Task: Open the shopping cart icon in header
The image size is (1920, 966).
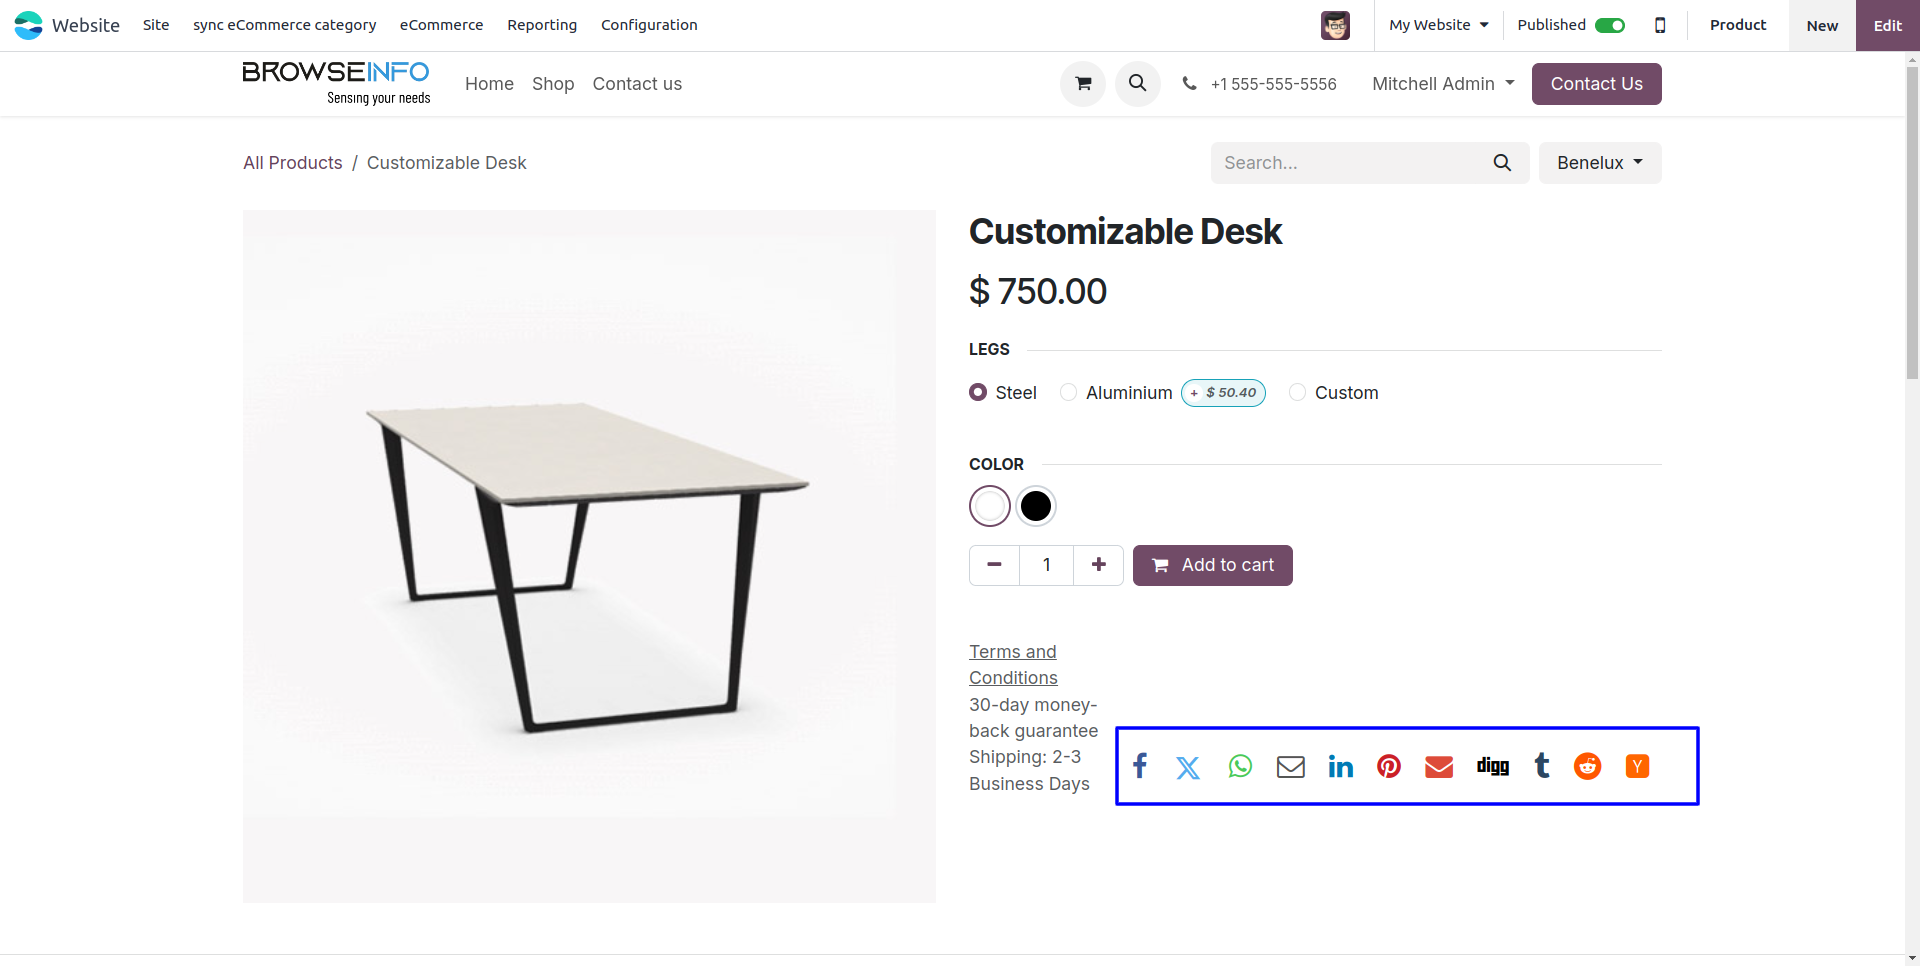Action: coord(1082,84)
